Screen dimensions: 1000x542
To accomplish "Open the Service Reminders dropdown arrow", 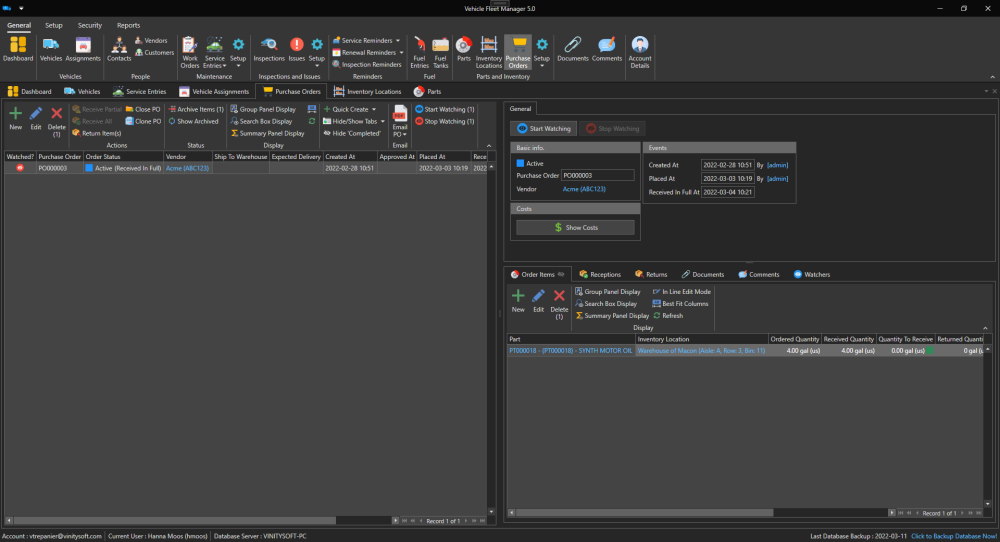I will pos(398,40).
